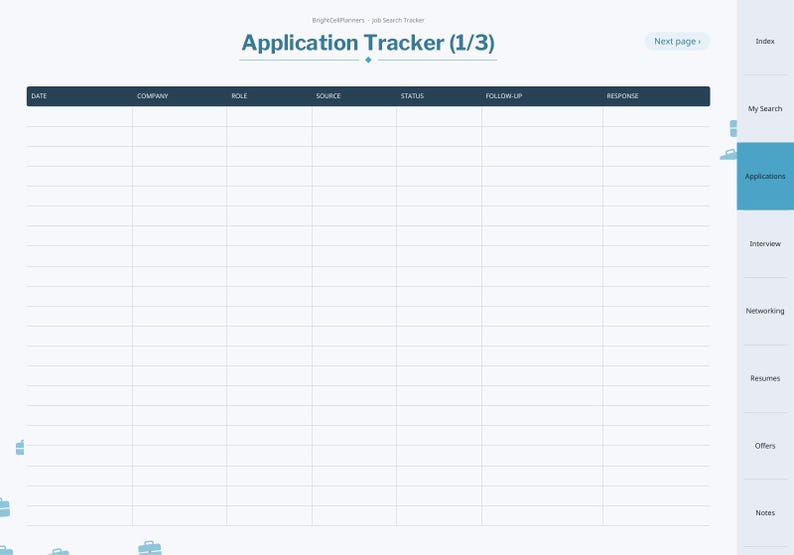Screen dimensions: 794x555
Task: Switch to the Networking tab
Action: pos(765,311)
